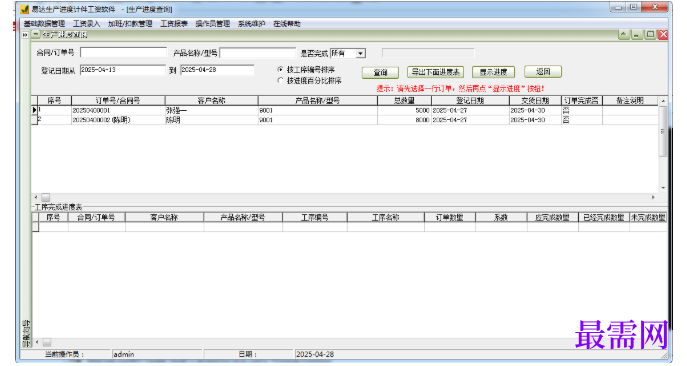This screenshot has width=687, height=366.
Task: Click the 显示进度 button
Action: [x=493, y=72]
